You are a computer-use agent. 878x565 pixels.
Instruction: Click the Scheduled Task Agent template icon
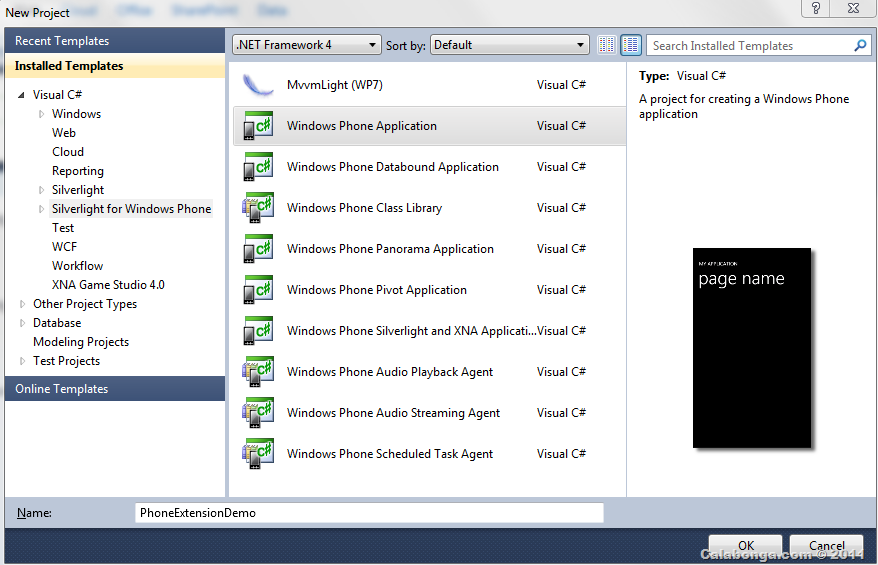pyautogui.click(x=258, y=454)
